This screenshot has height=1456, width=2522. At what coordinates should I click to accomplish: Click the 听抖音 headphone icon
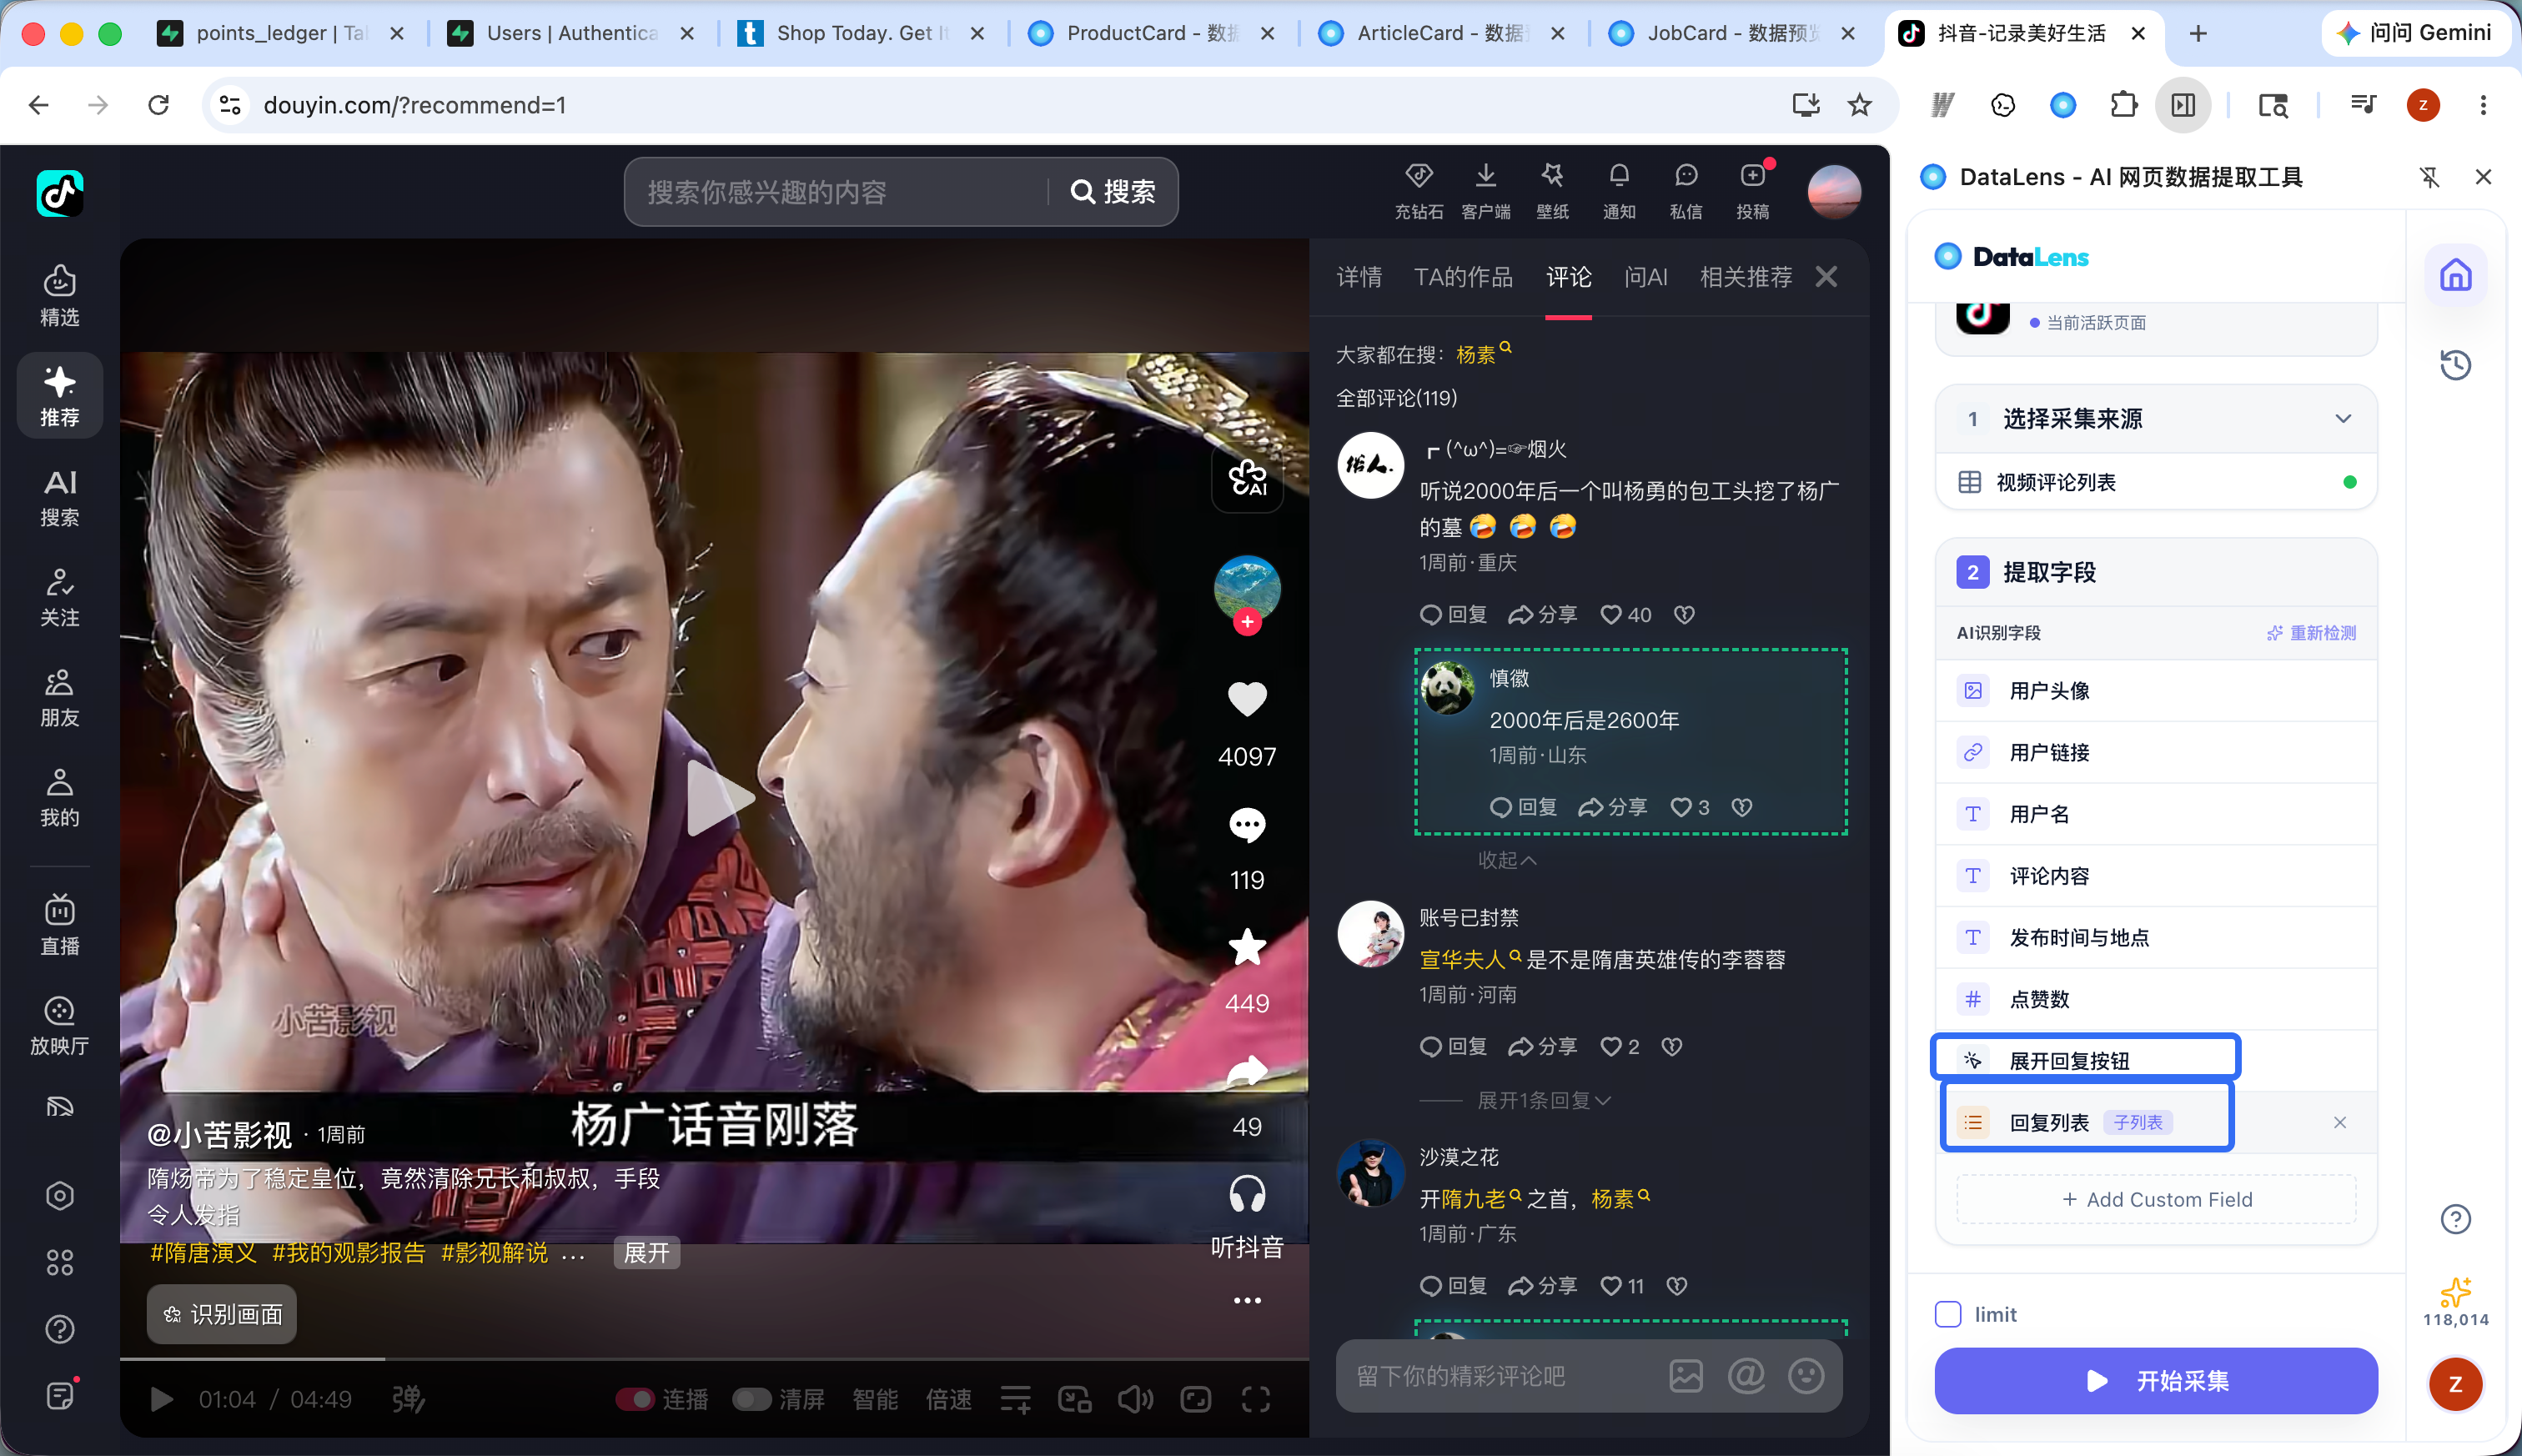(x=1247, y=1194)
